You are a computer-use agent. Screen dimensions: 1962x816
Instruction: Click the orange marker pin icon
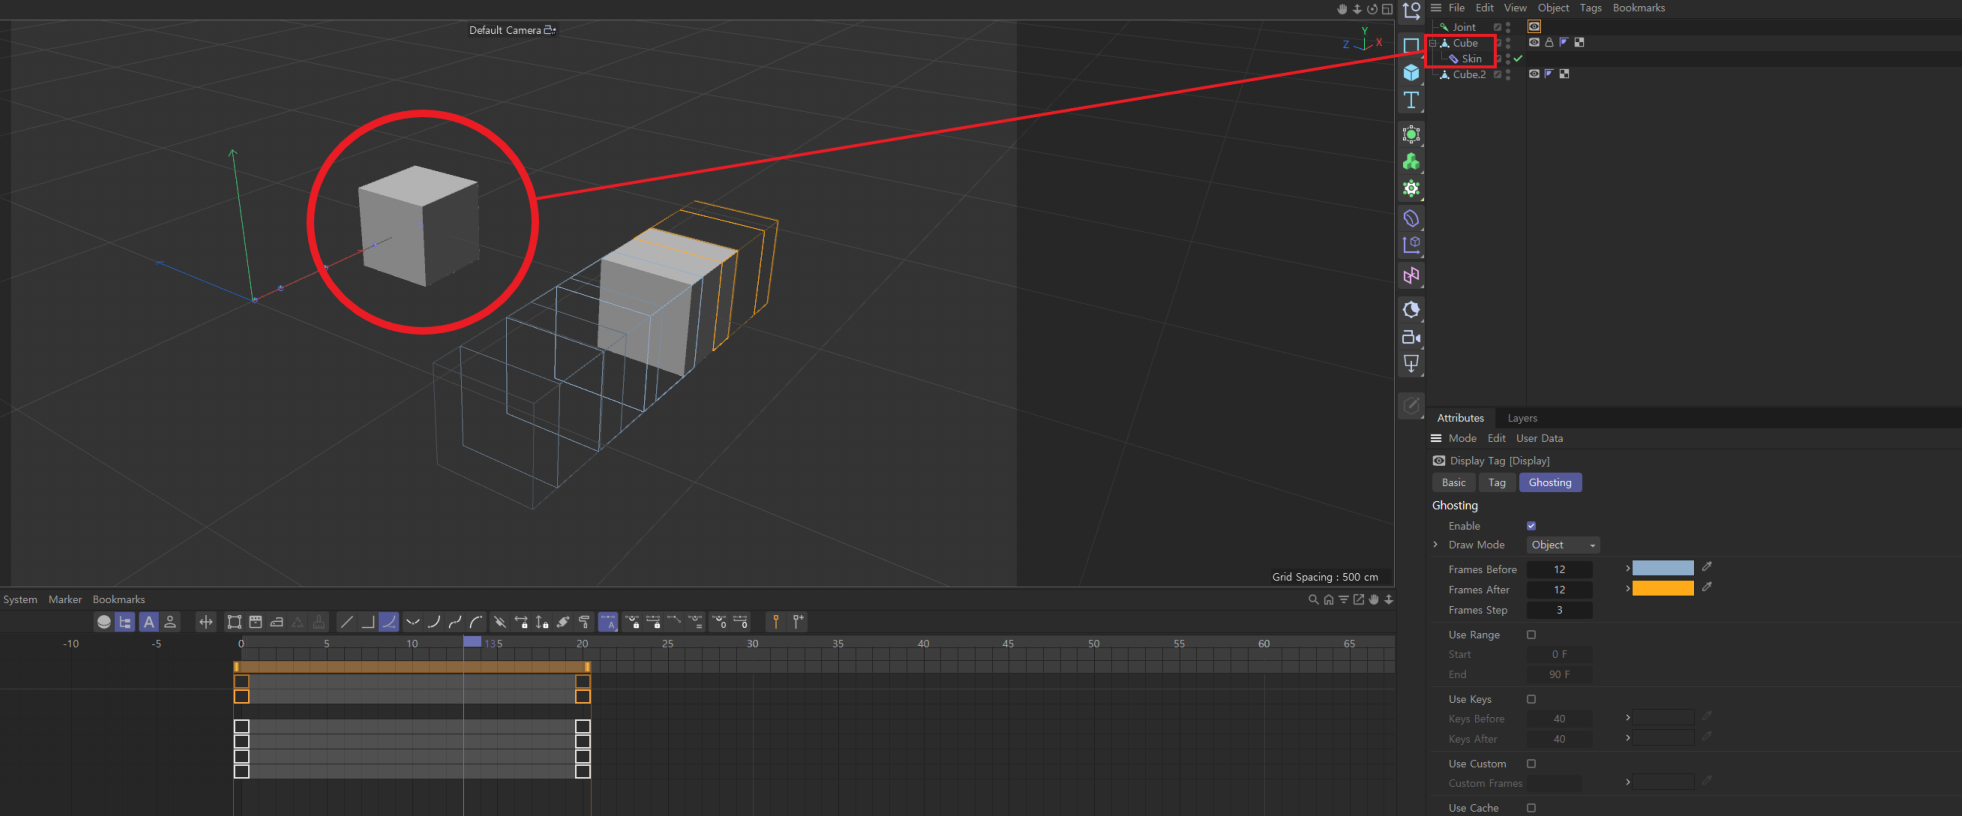[x=776, y=622]
